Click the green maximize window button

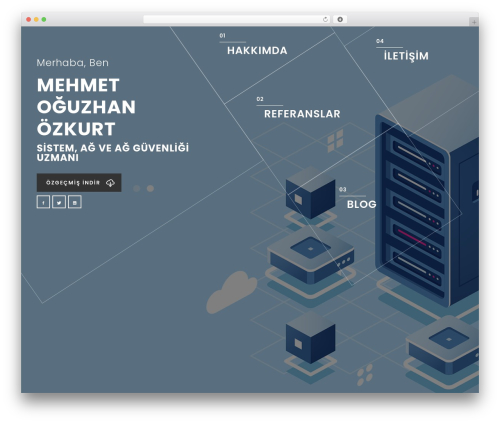(44, 20)
